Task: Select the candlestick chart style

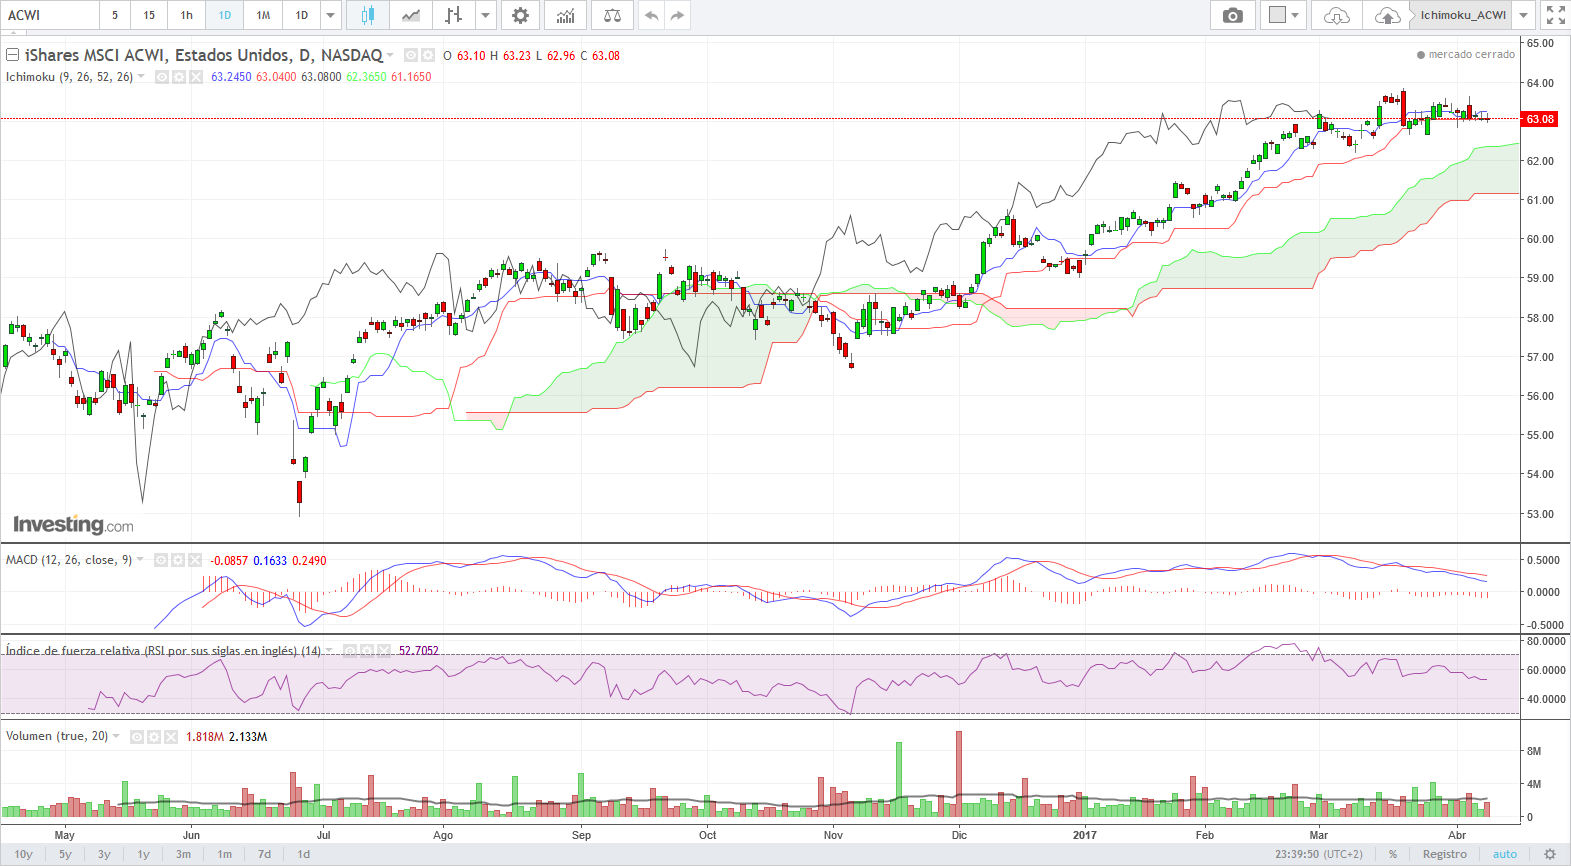Action: (368, 15)
